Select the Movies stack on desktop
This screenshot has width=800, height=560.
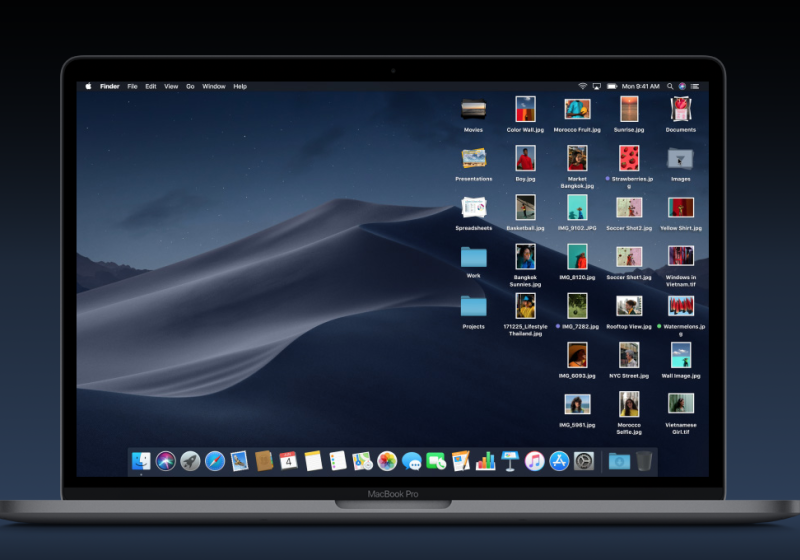473,109
